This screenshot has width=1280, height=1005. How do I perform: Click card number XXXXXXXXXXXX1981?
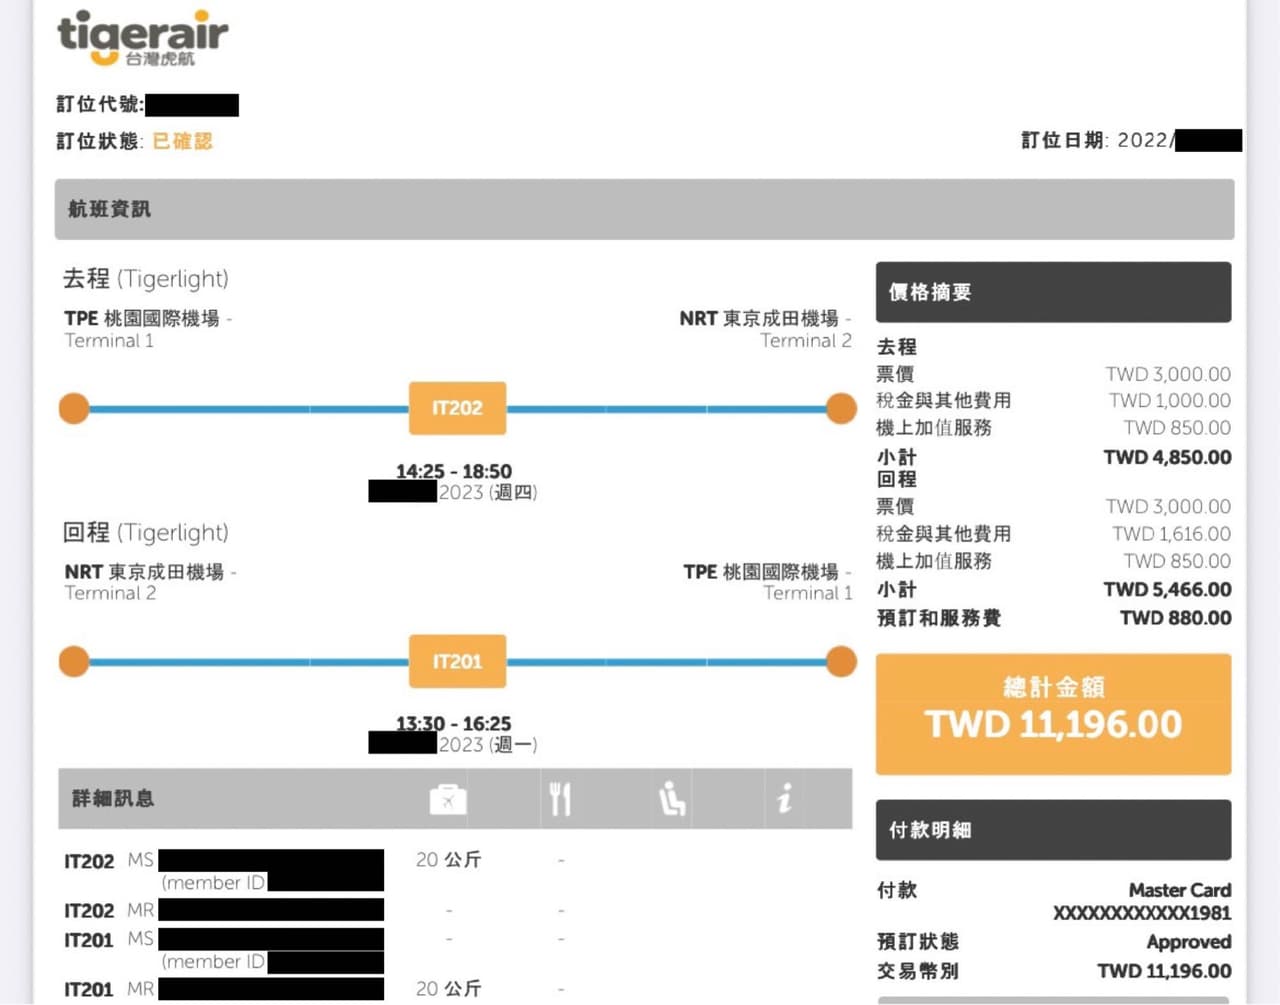coord(1142,912)
